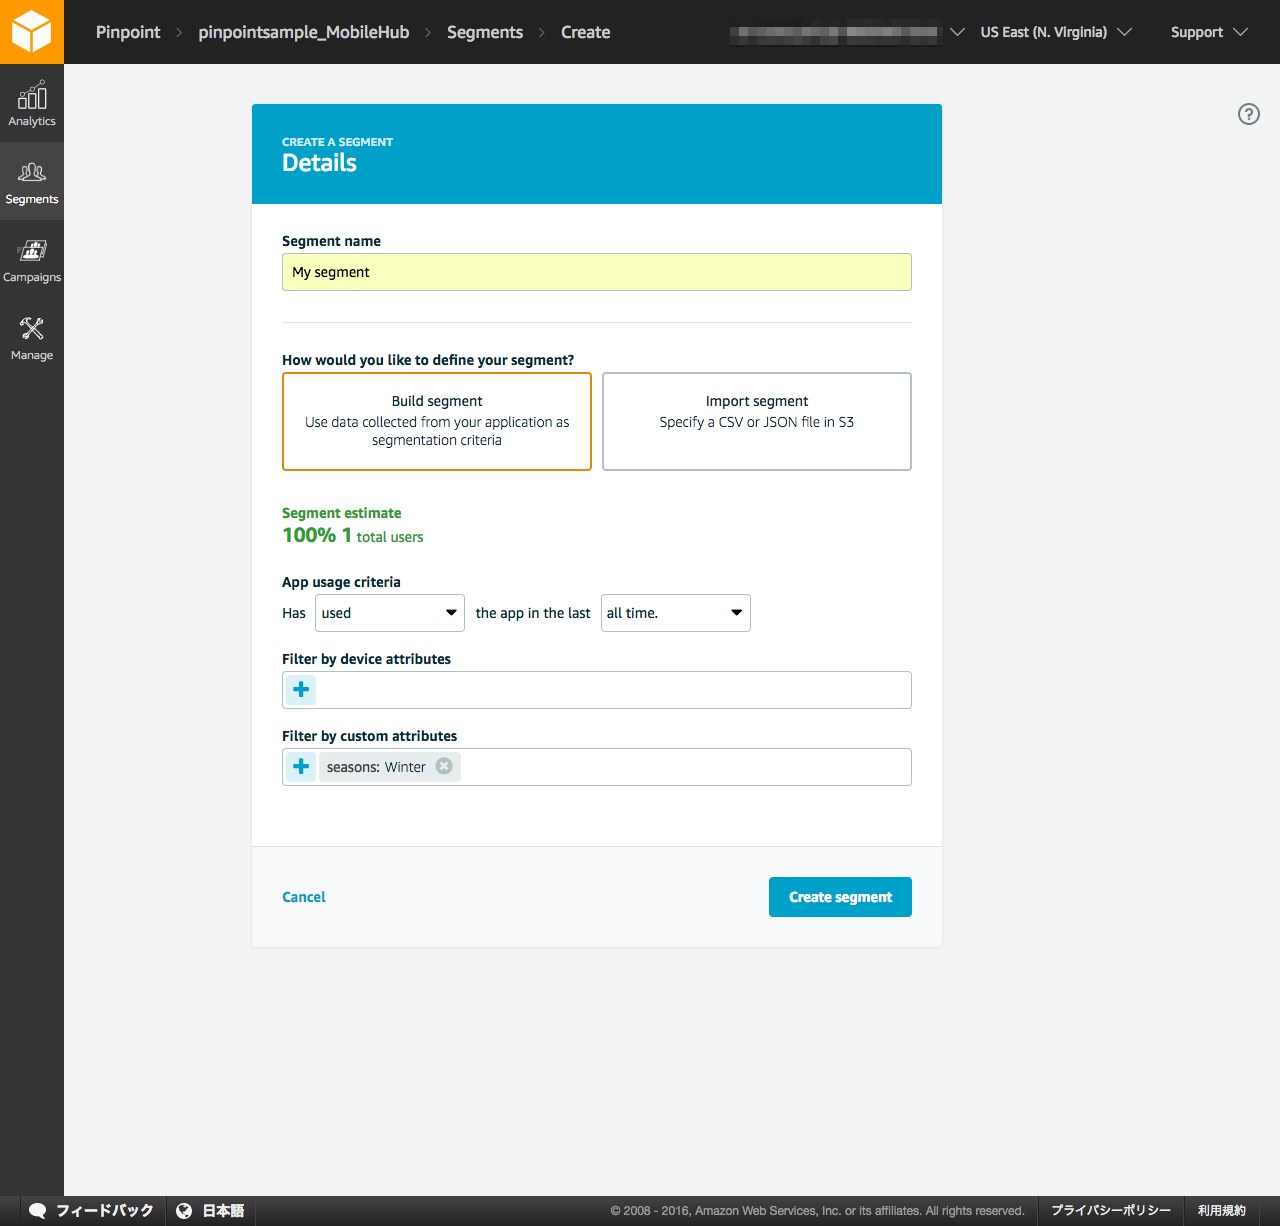The width and height of the screenshot is (1280, 1226).
Task: Click the Cancel link
Action: point(304,897)
